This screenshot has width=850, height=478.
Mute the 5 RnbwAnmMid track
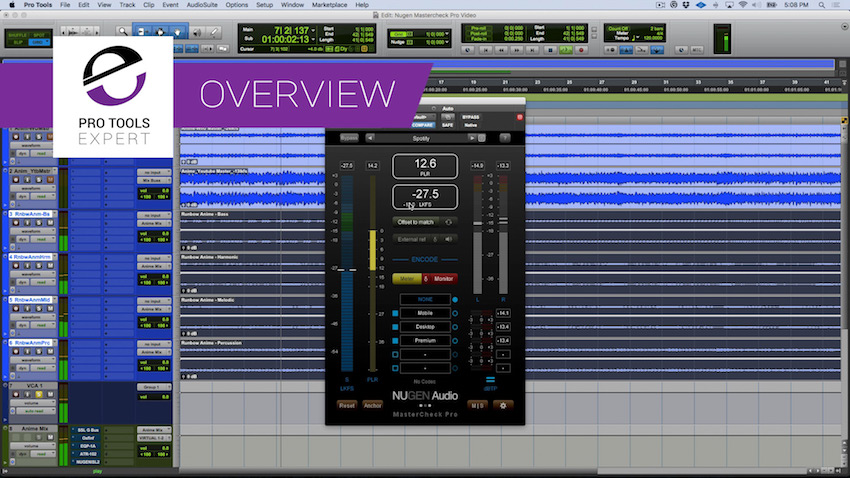click(50, 309)
